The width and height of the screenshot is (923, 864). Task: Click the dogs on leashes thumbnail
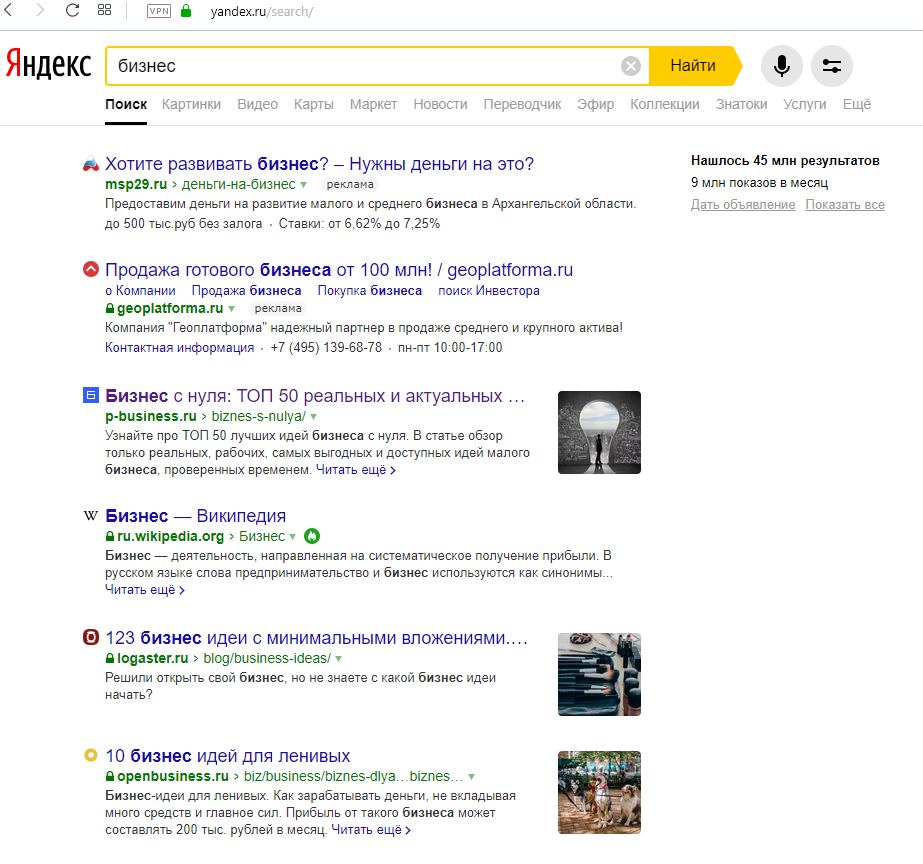click(599, 792)
